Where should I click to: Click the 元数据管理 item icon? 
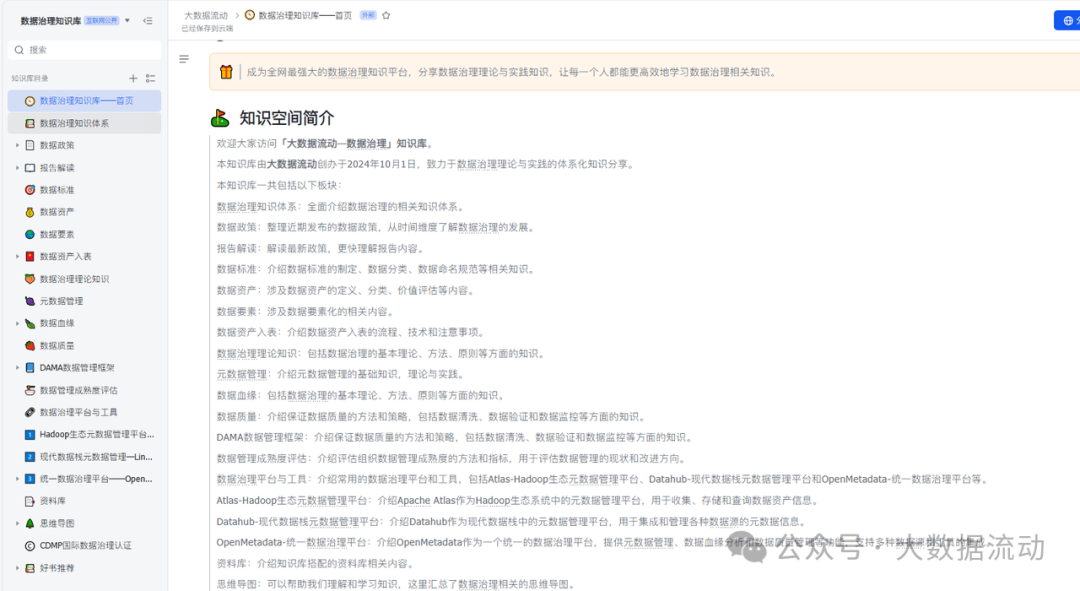pos(30,300)
